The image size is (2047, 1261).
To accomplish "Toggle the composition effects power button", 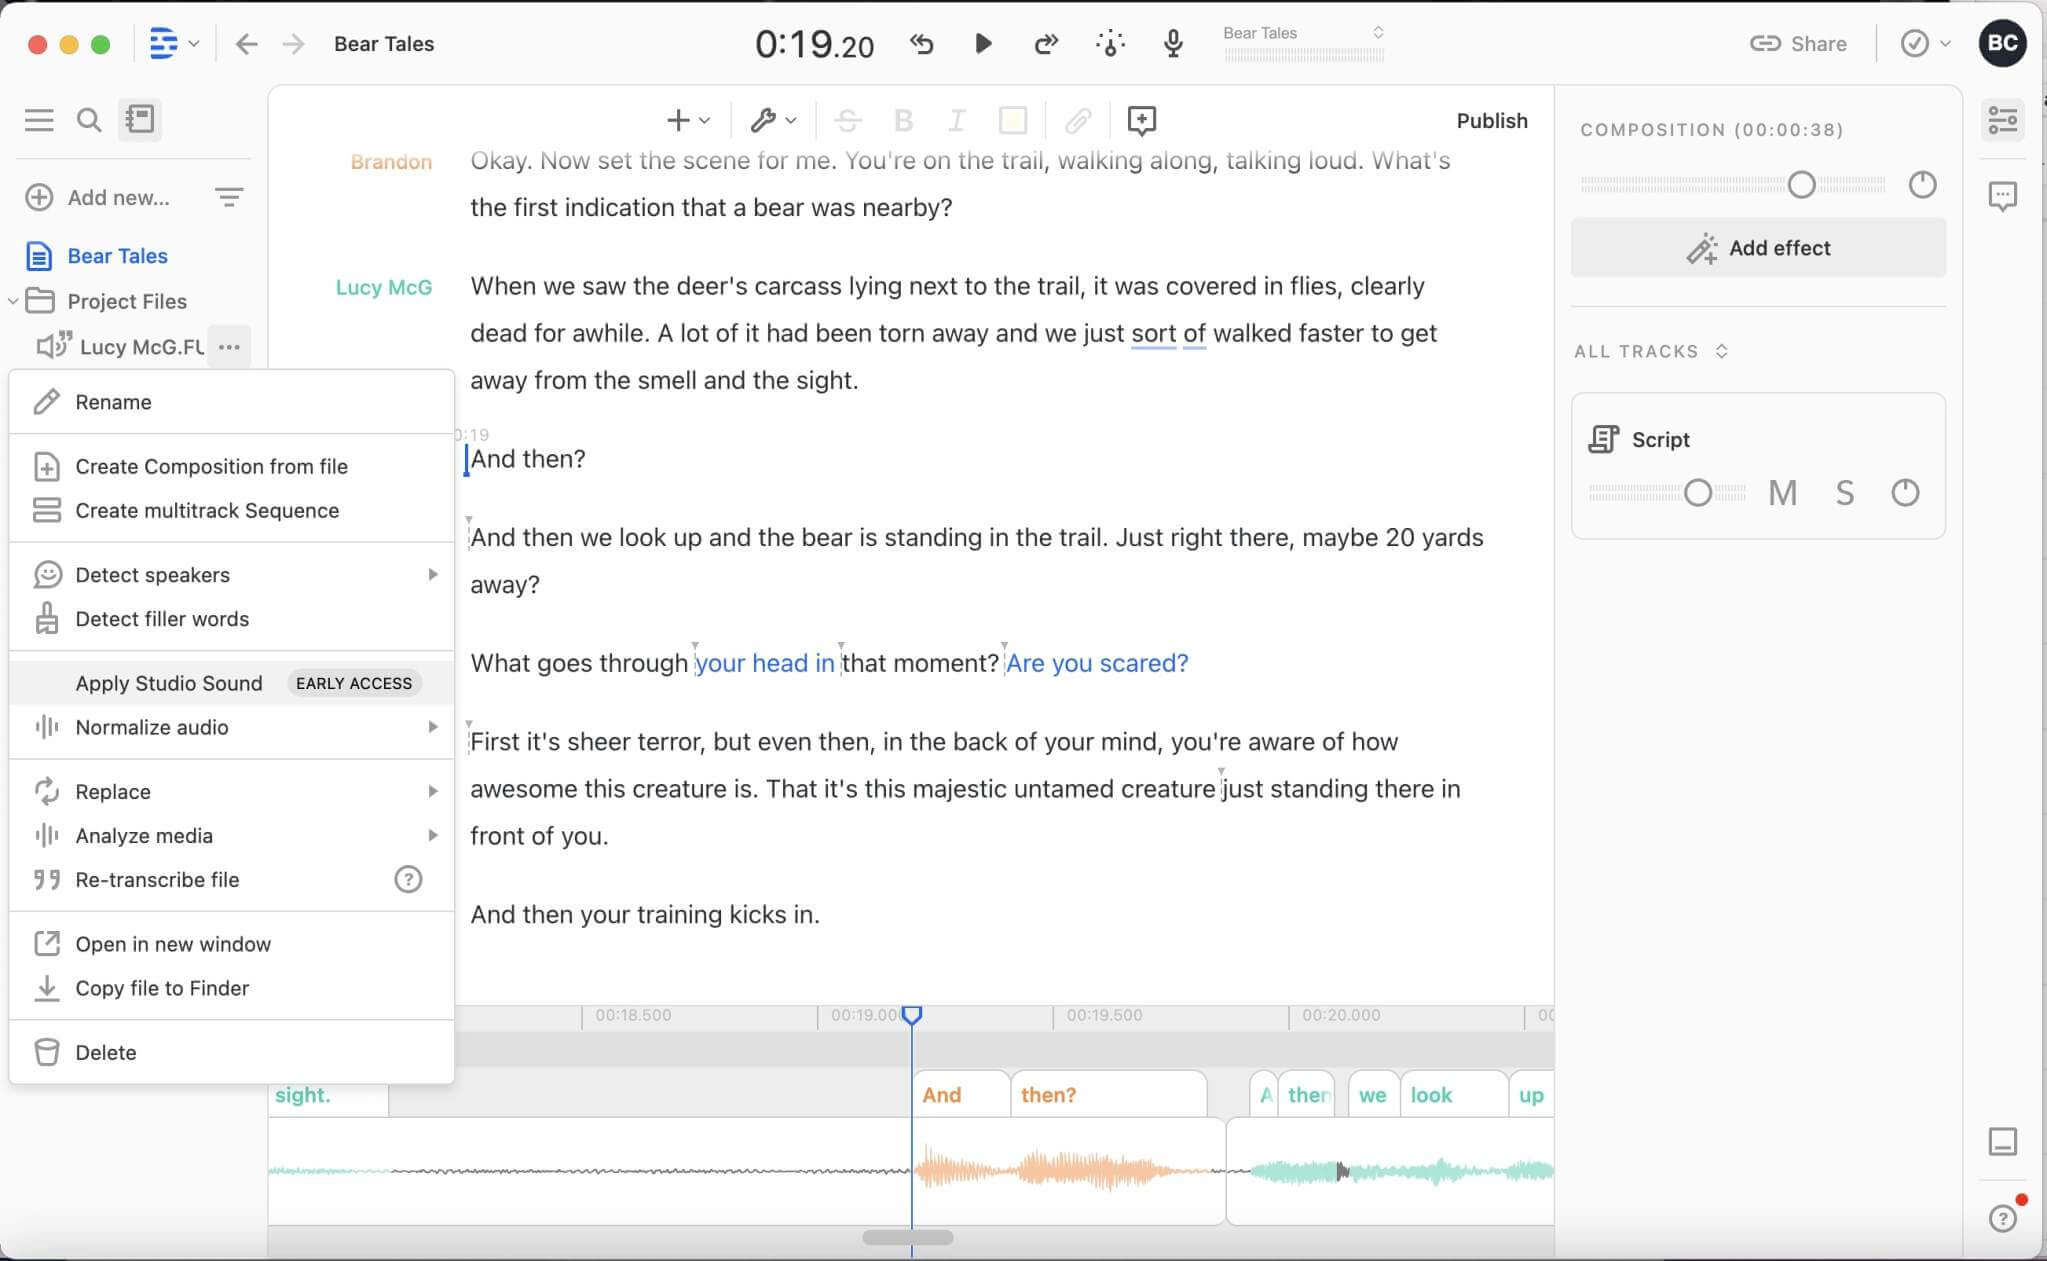I will (1922, 185).
